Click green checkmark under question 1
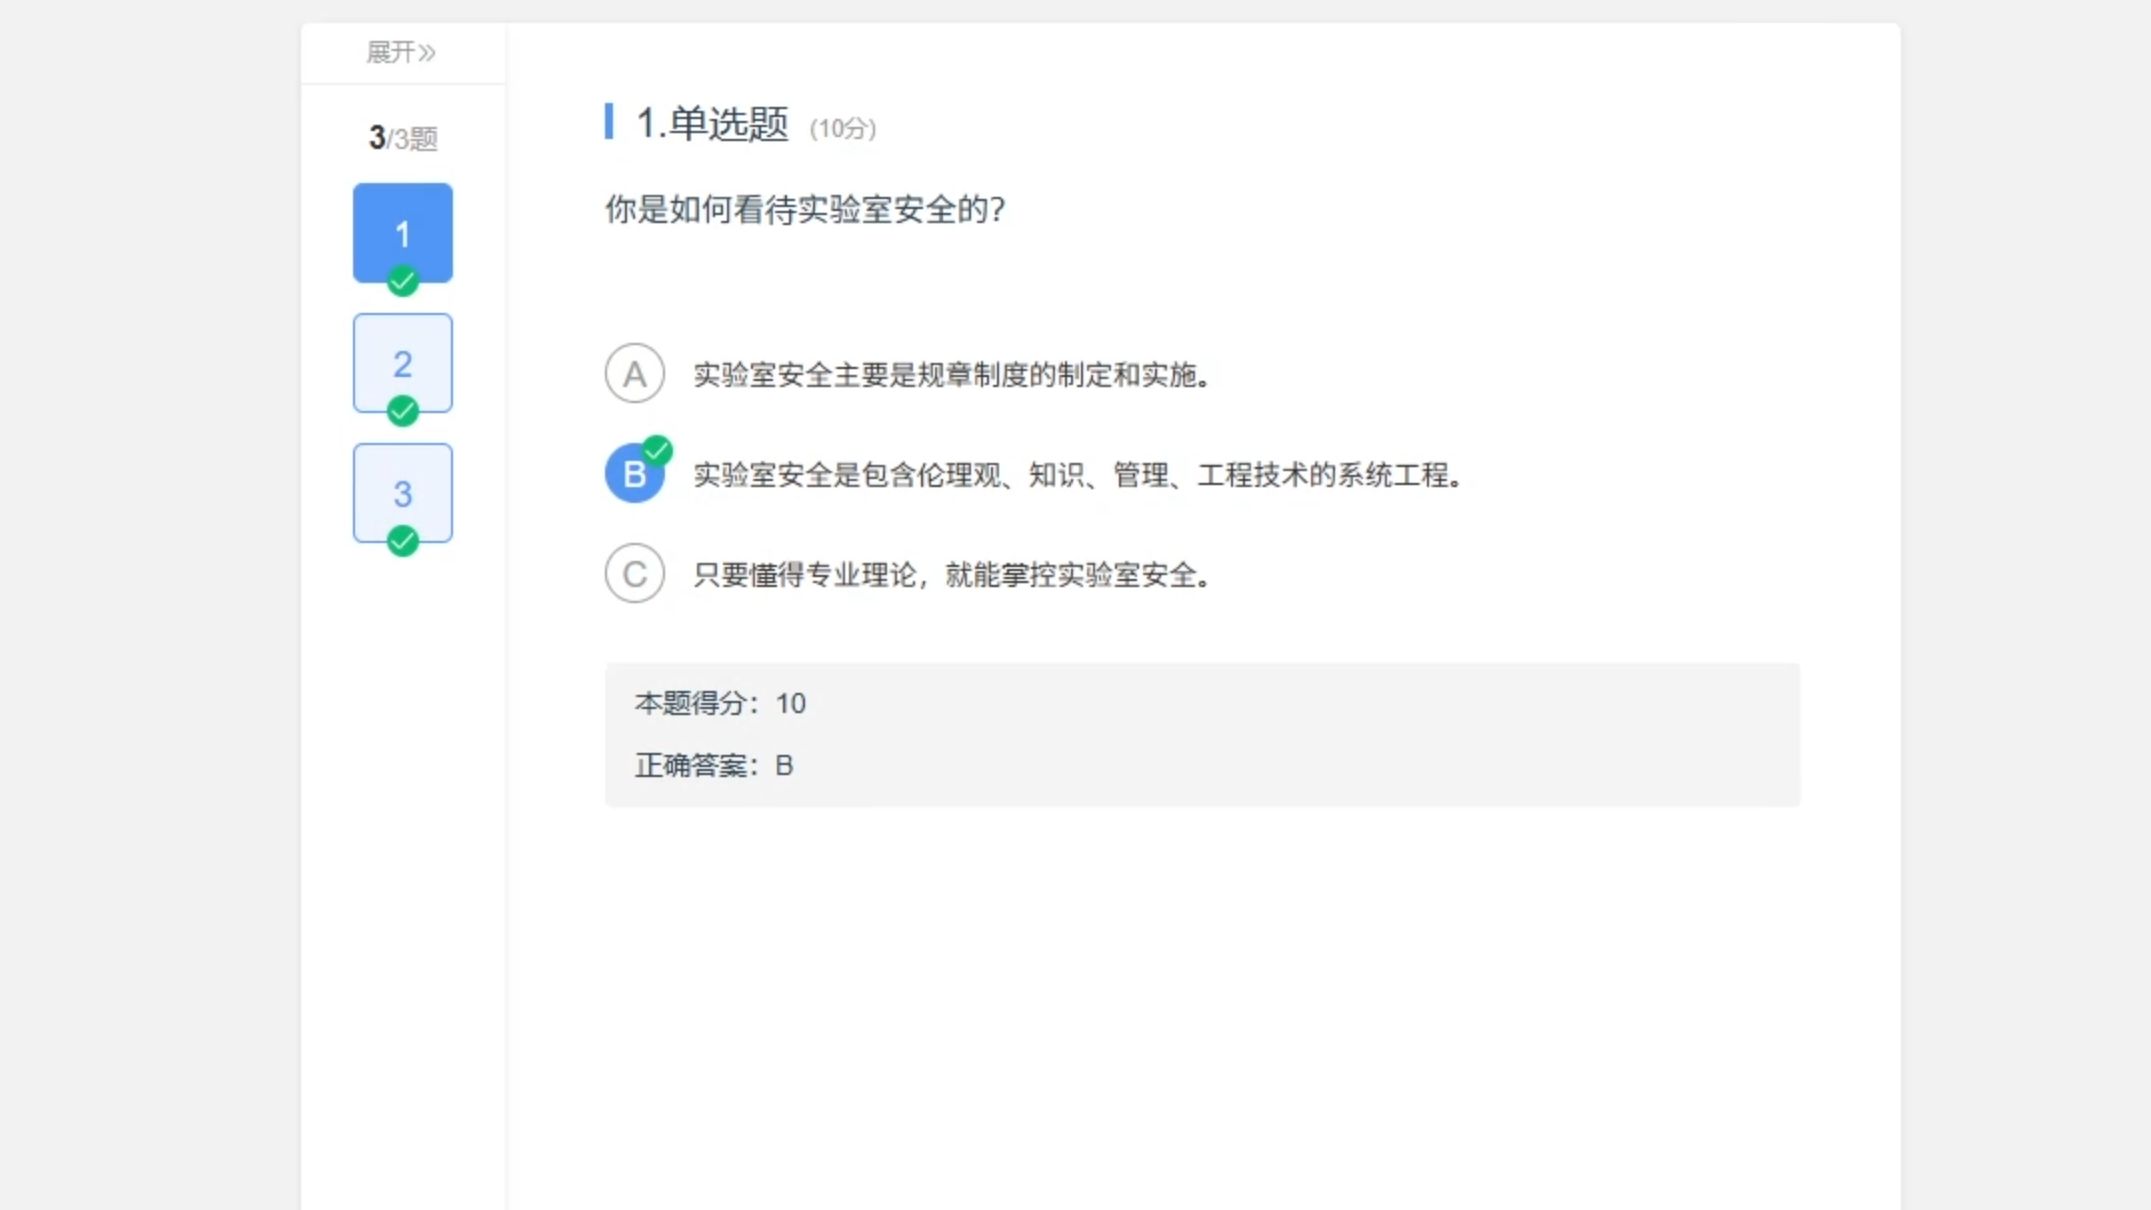 [402, 281]
